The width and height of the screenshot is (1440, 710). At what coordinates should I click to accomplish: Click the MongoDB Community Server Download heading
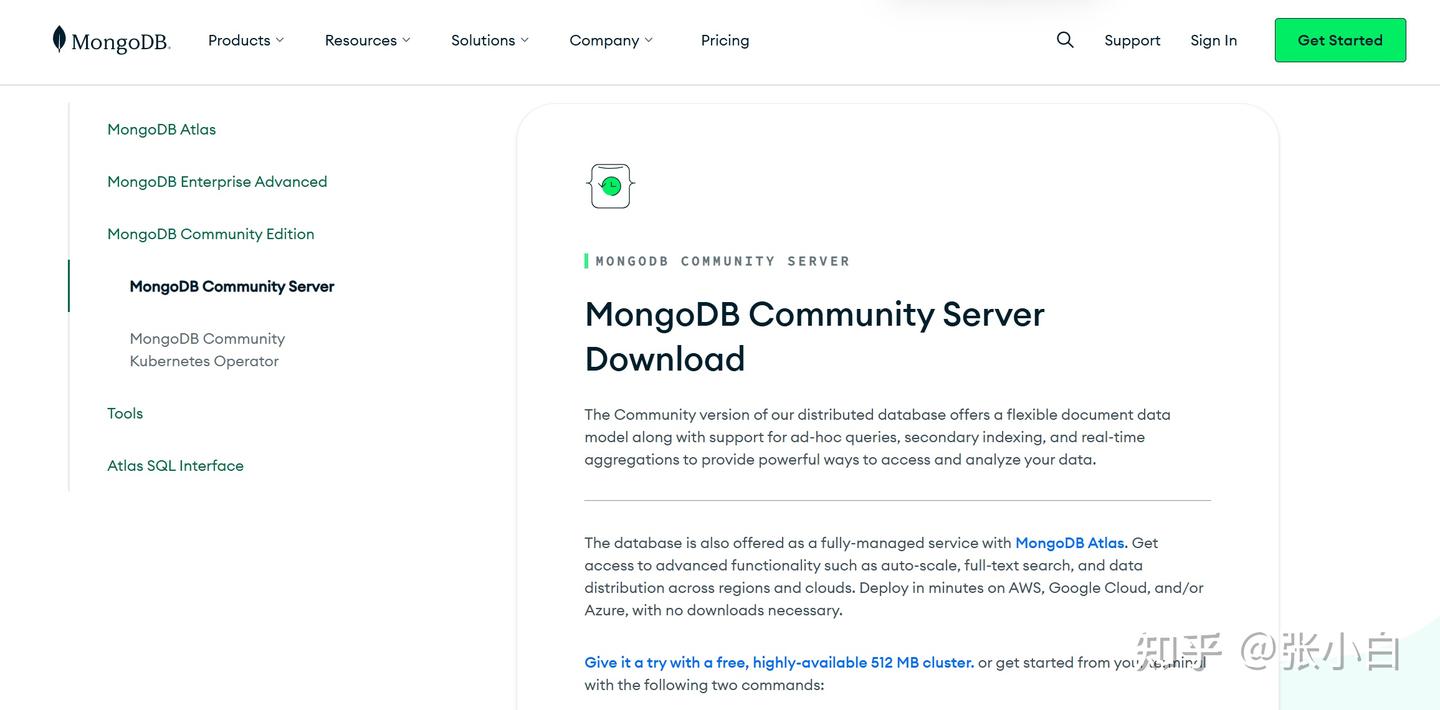[814, 336]
